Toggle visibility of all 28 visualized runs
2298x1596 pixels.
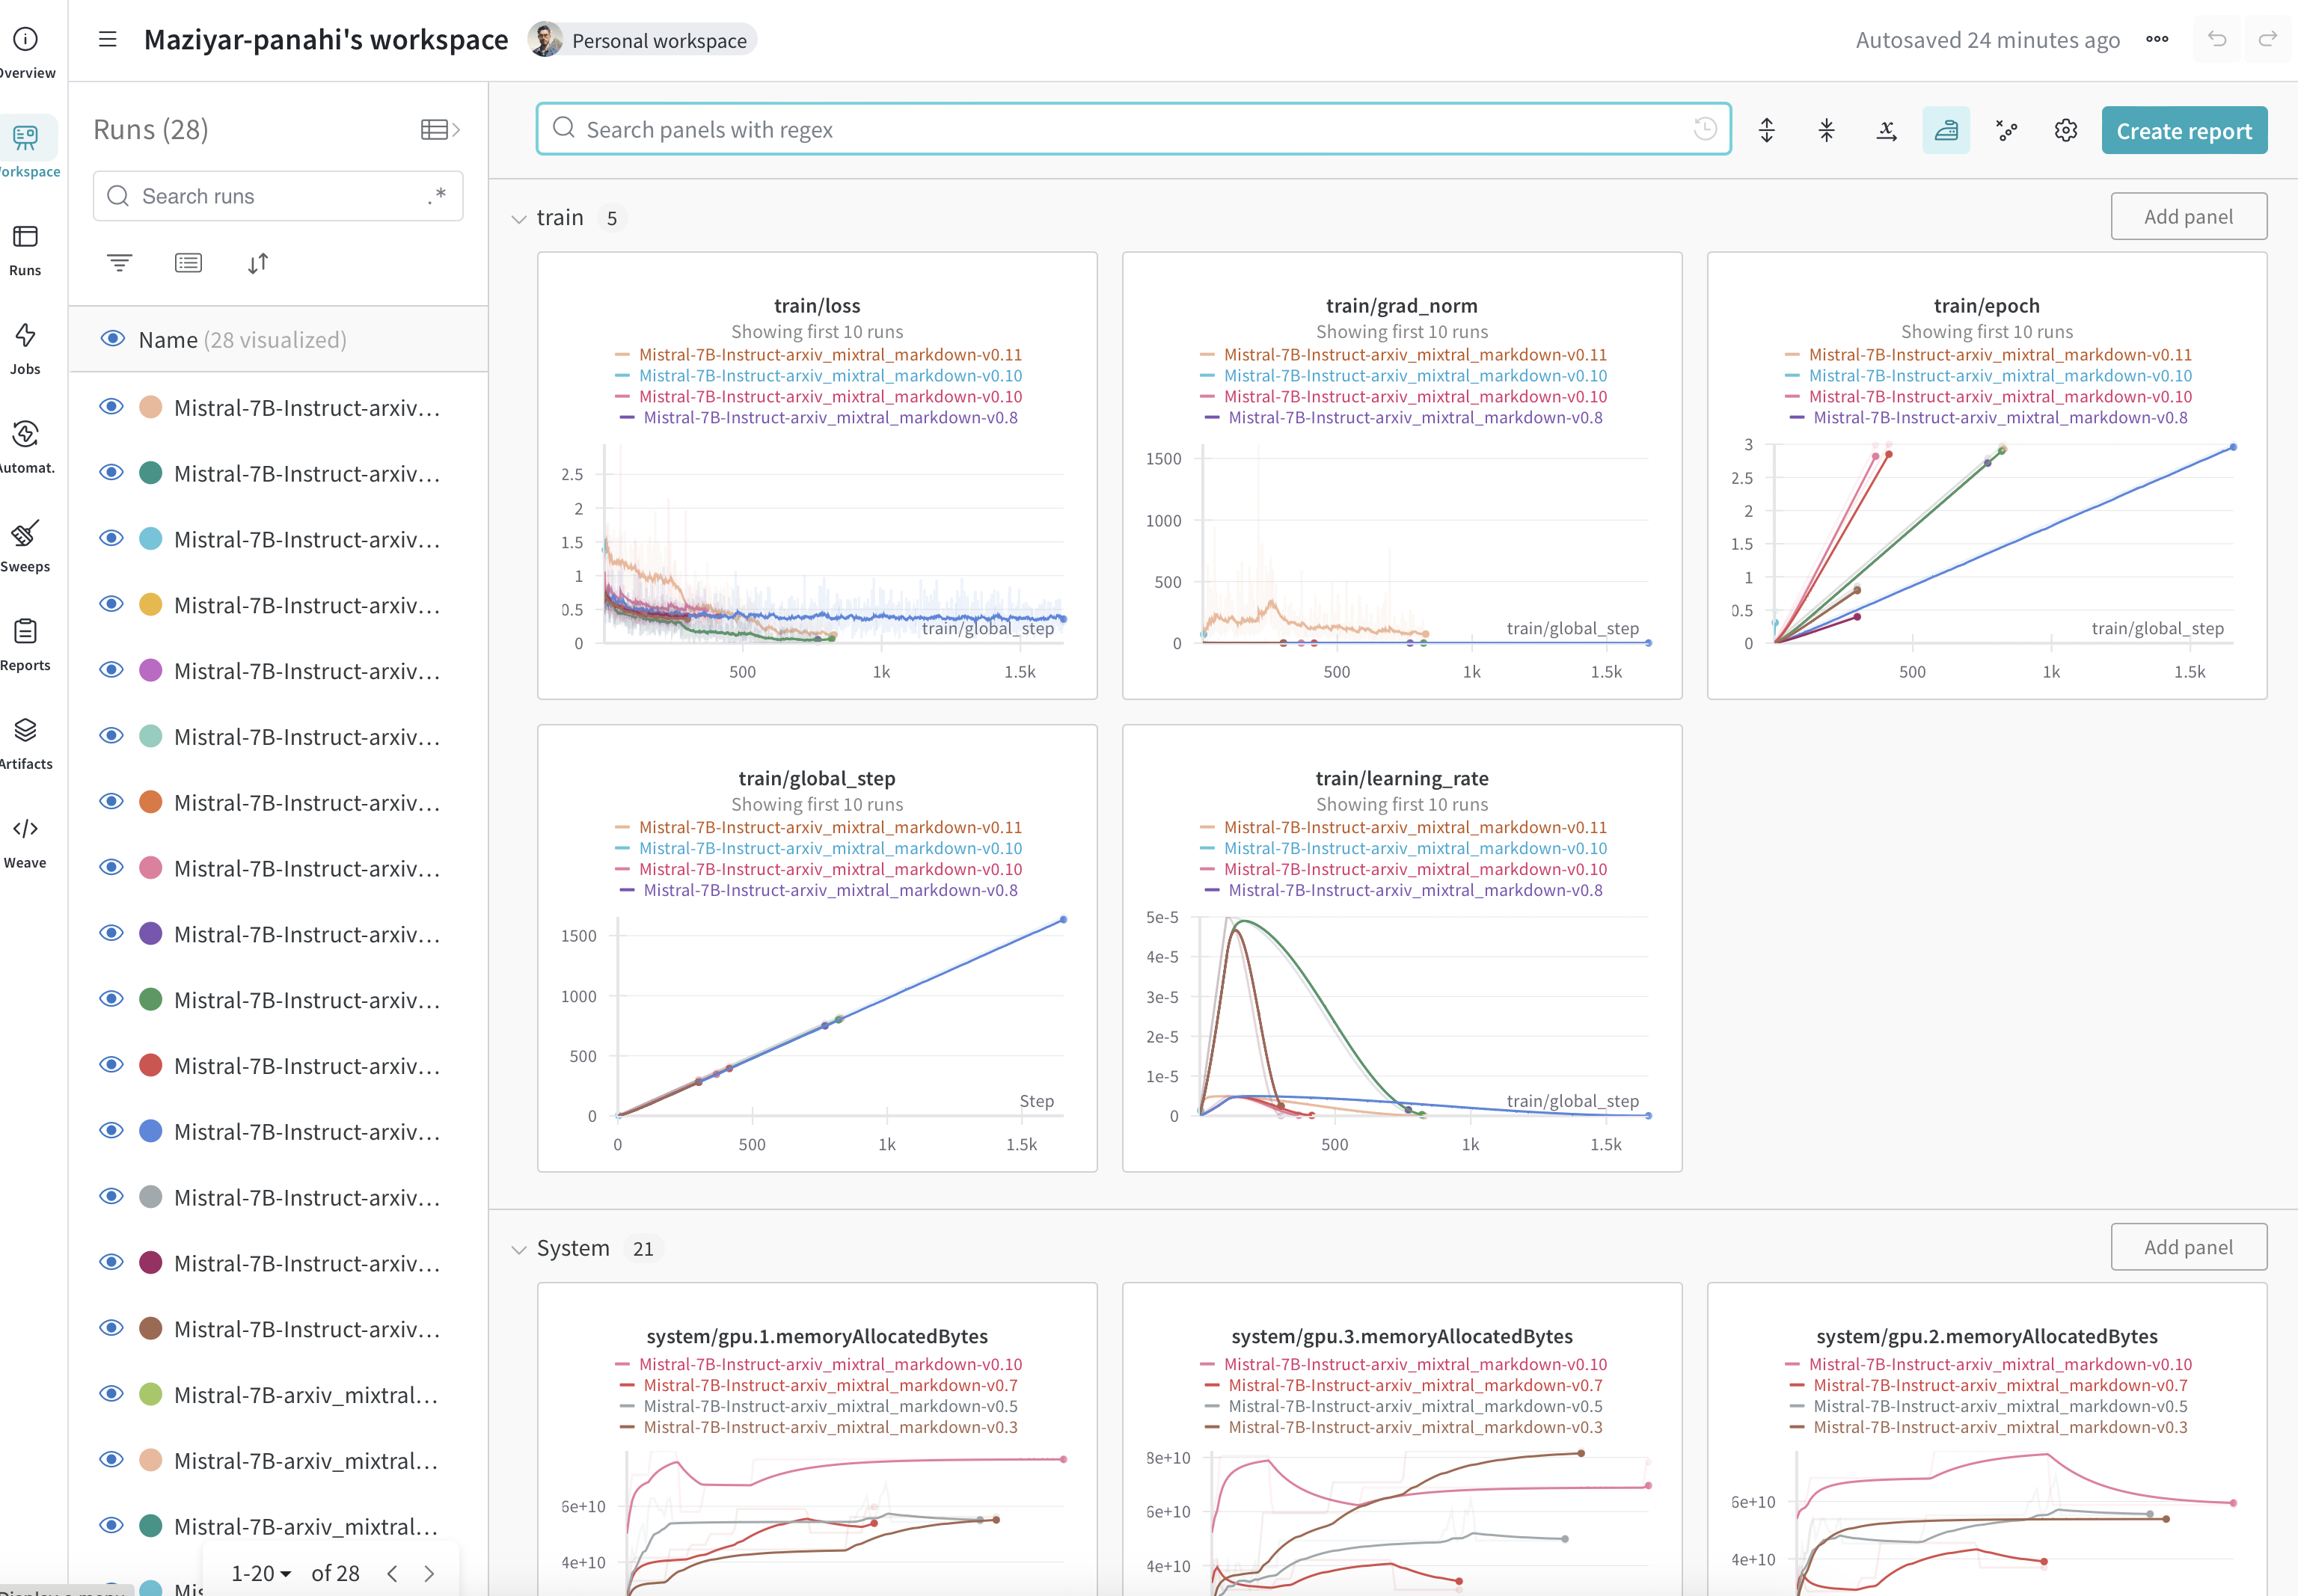(112, 339)
